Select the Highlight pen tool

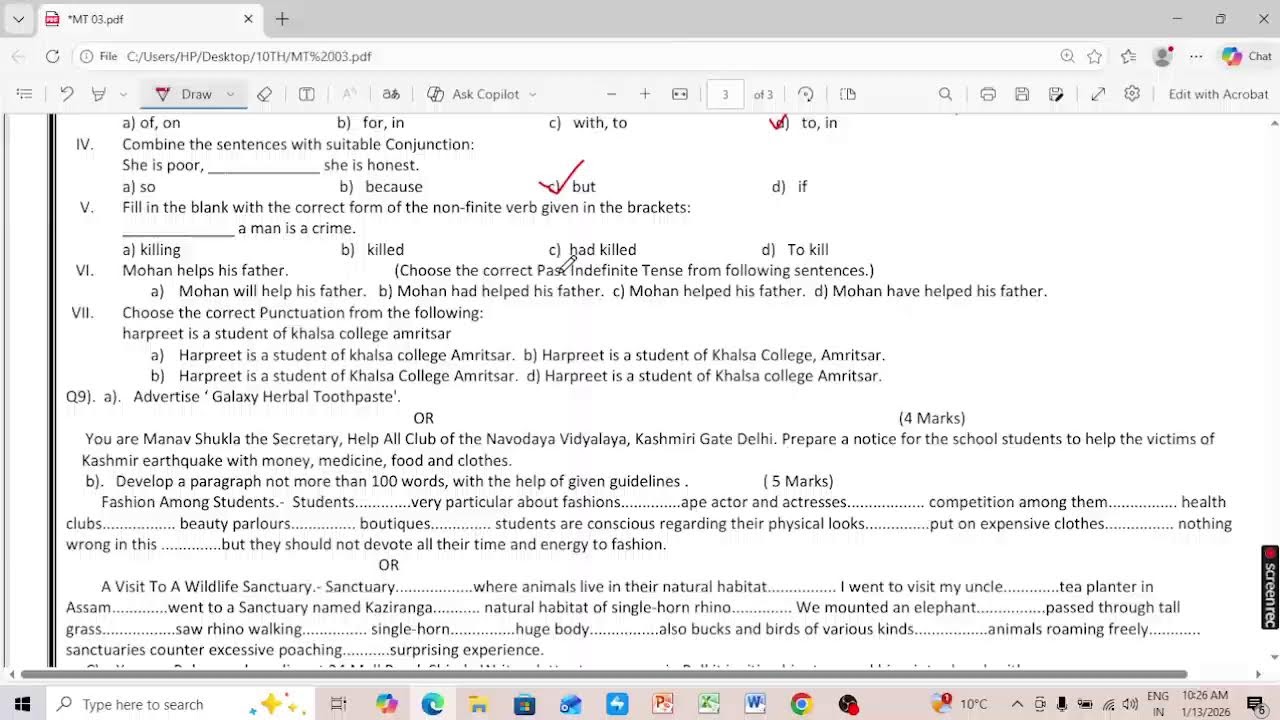[99, 94]
